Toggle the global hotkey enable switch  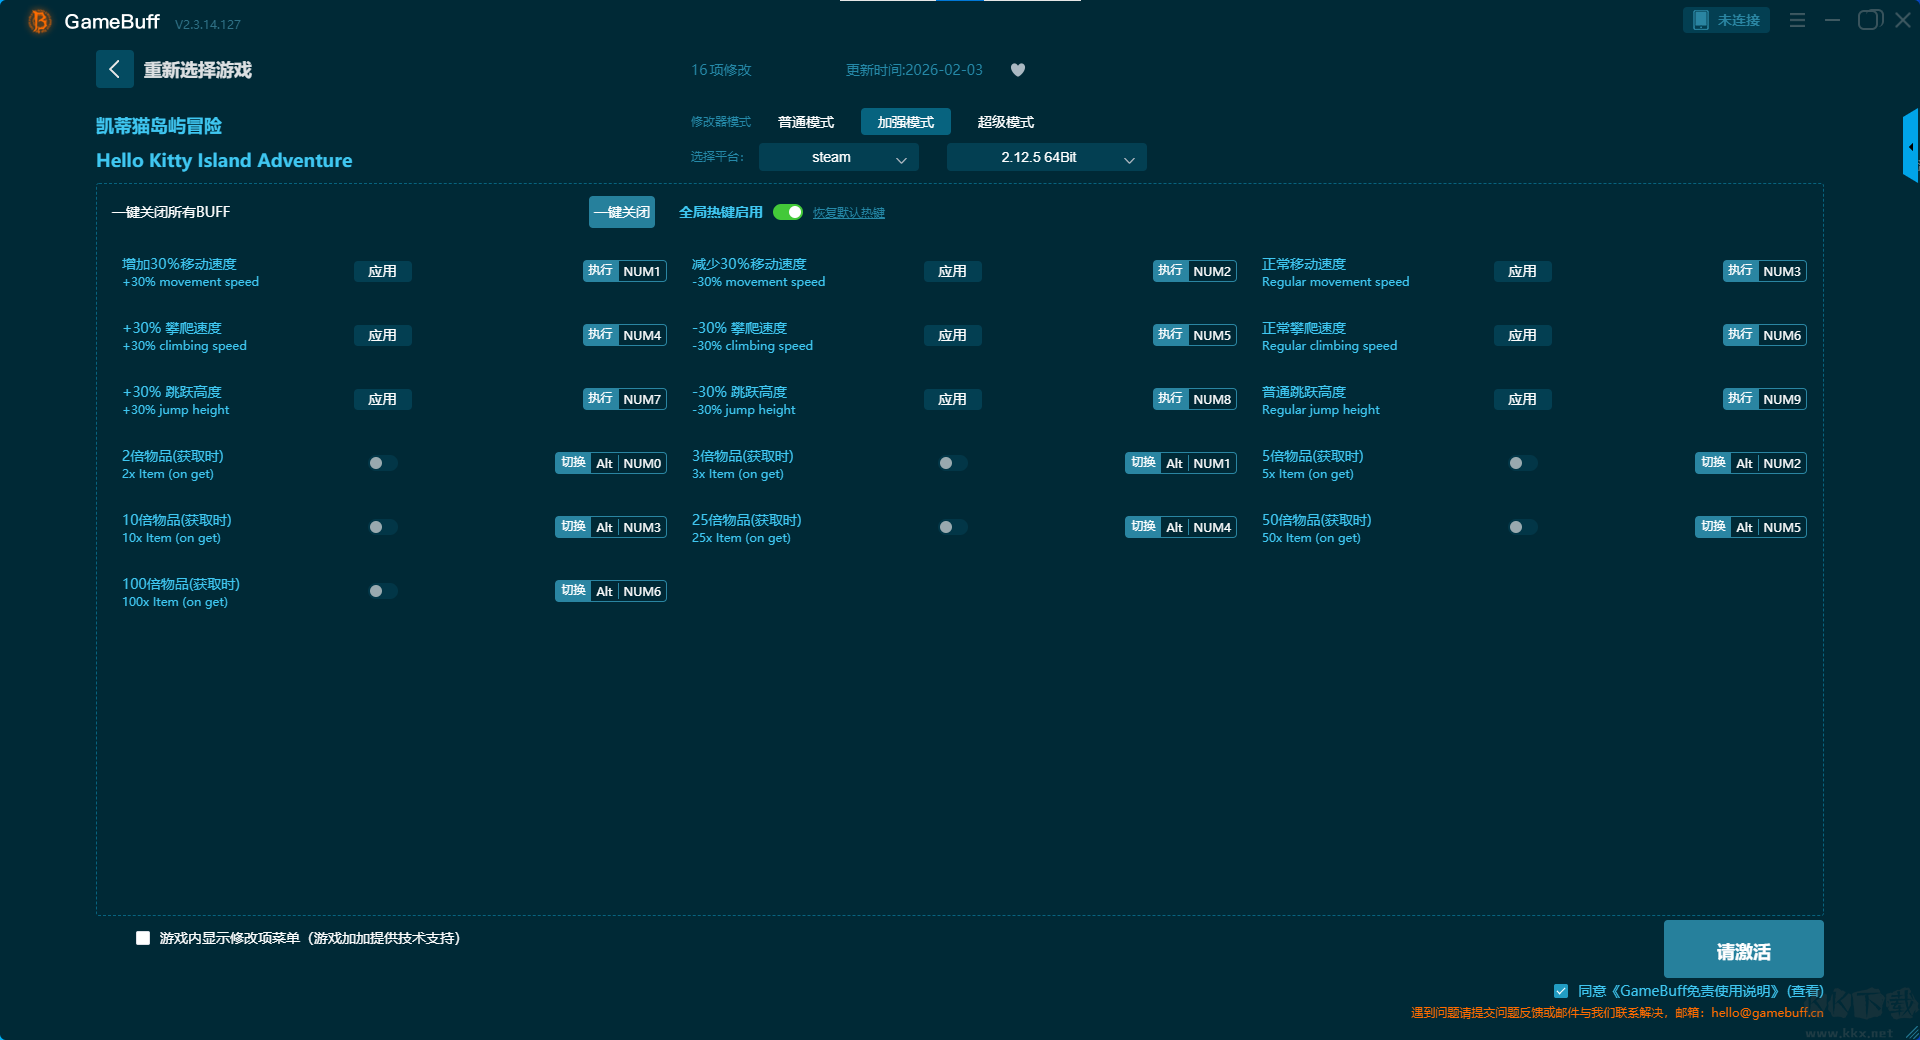pos(788,212)
